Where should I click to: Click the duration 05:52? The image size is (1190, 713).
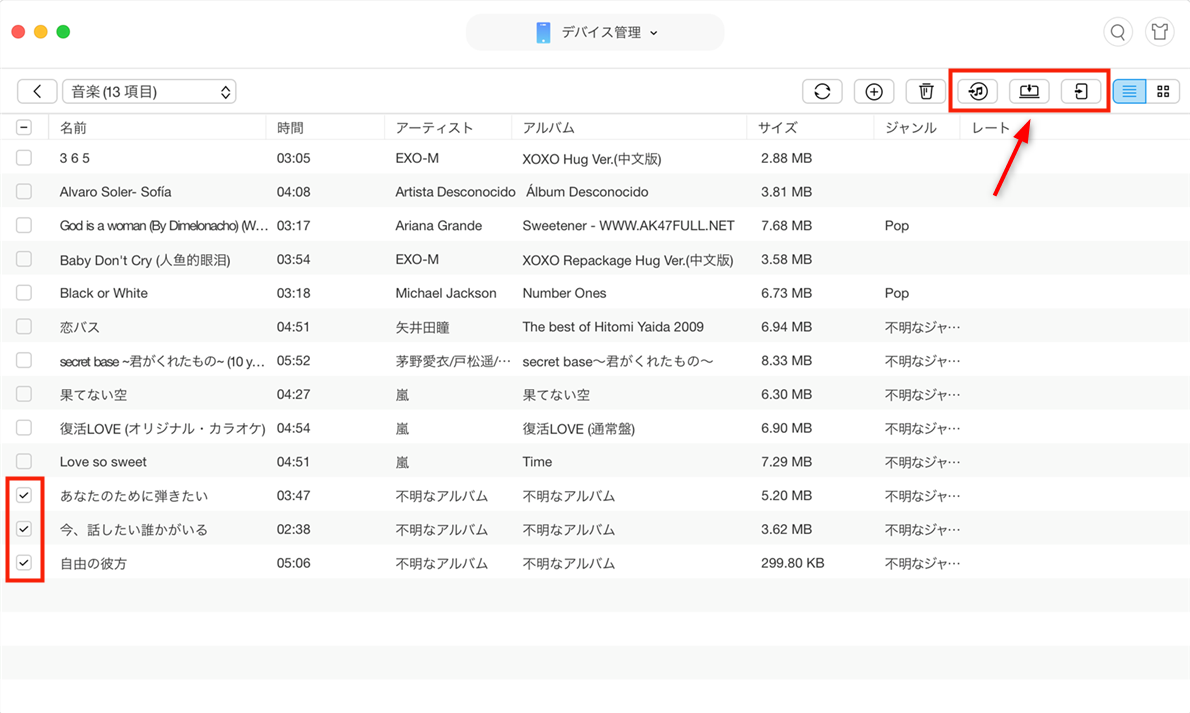pos(294,361)
